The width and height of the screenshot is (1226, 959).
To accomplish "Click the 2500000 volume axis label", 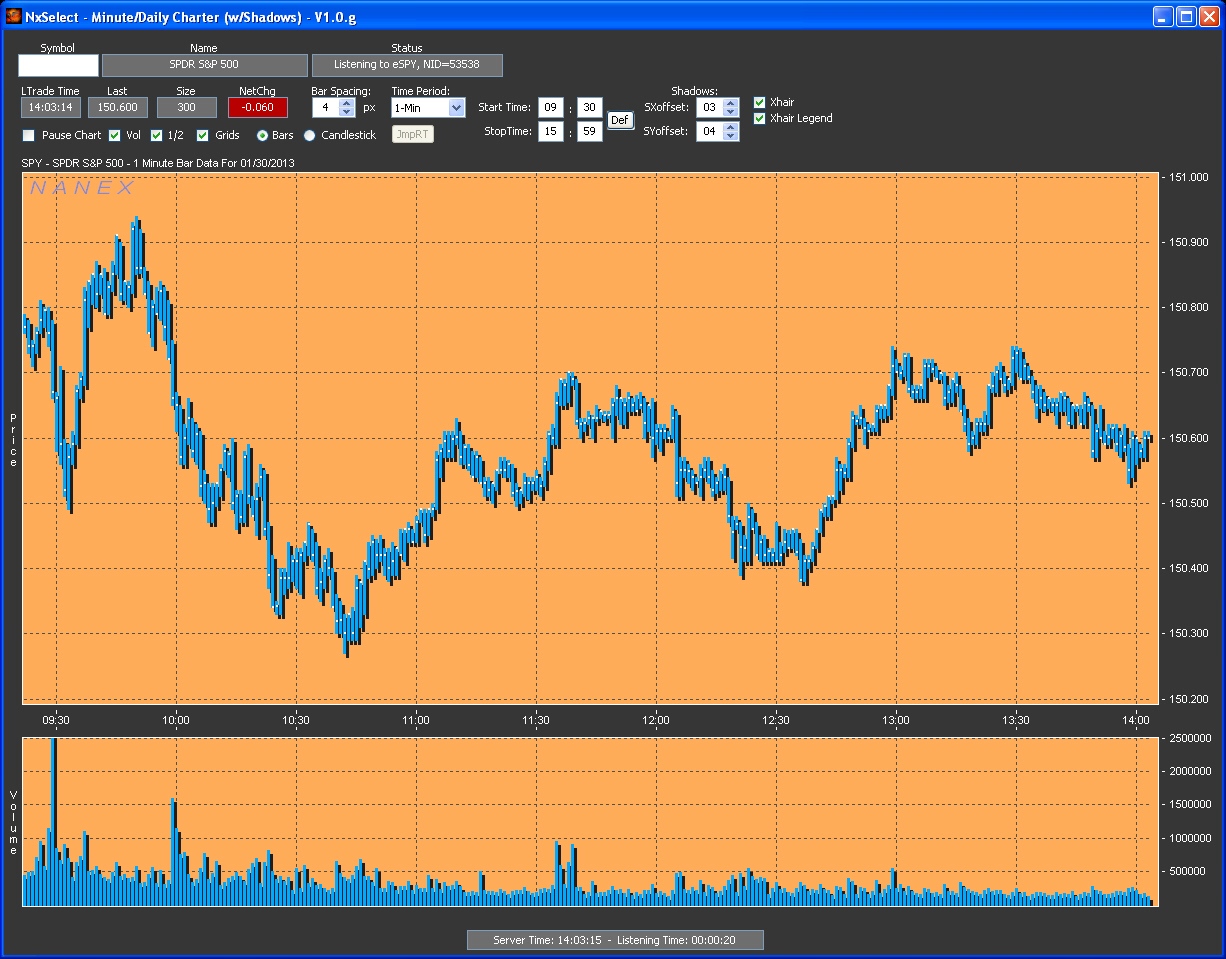I will pos(1189,738).
